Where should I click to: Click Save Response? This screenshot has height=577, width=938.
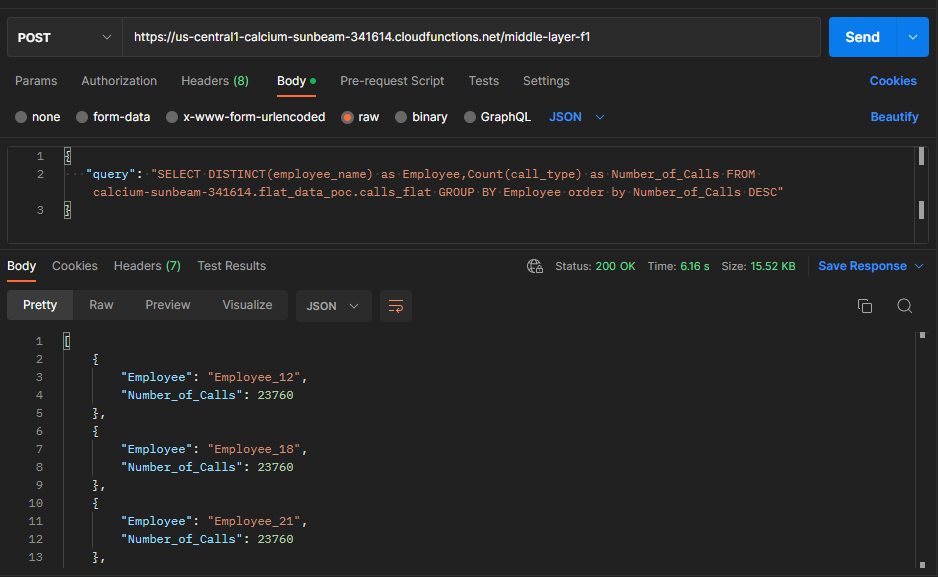(862, 266)
